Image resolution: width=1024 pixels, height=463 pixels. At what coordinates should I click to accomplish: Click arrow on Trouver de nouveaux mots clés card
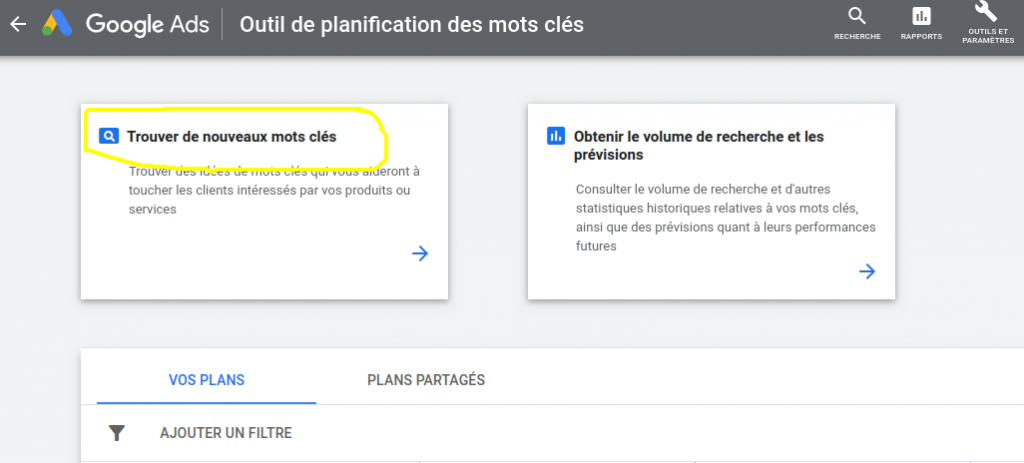(420, 253)
